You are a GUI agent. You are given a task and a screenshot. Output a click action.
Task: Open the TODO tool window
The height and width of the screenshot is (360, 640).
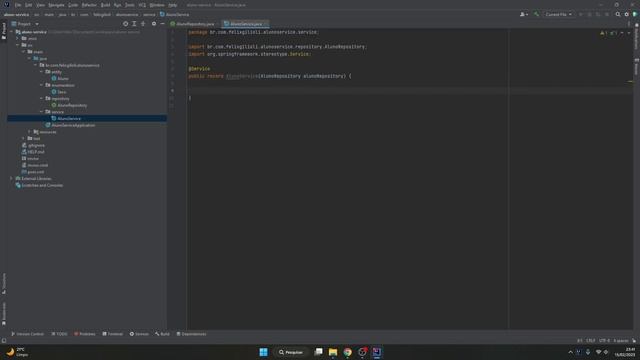pos(59,334)
